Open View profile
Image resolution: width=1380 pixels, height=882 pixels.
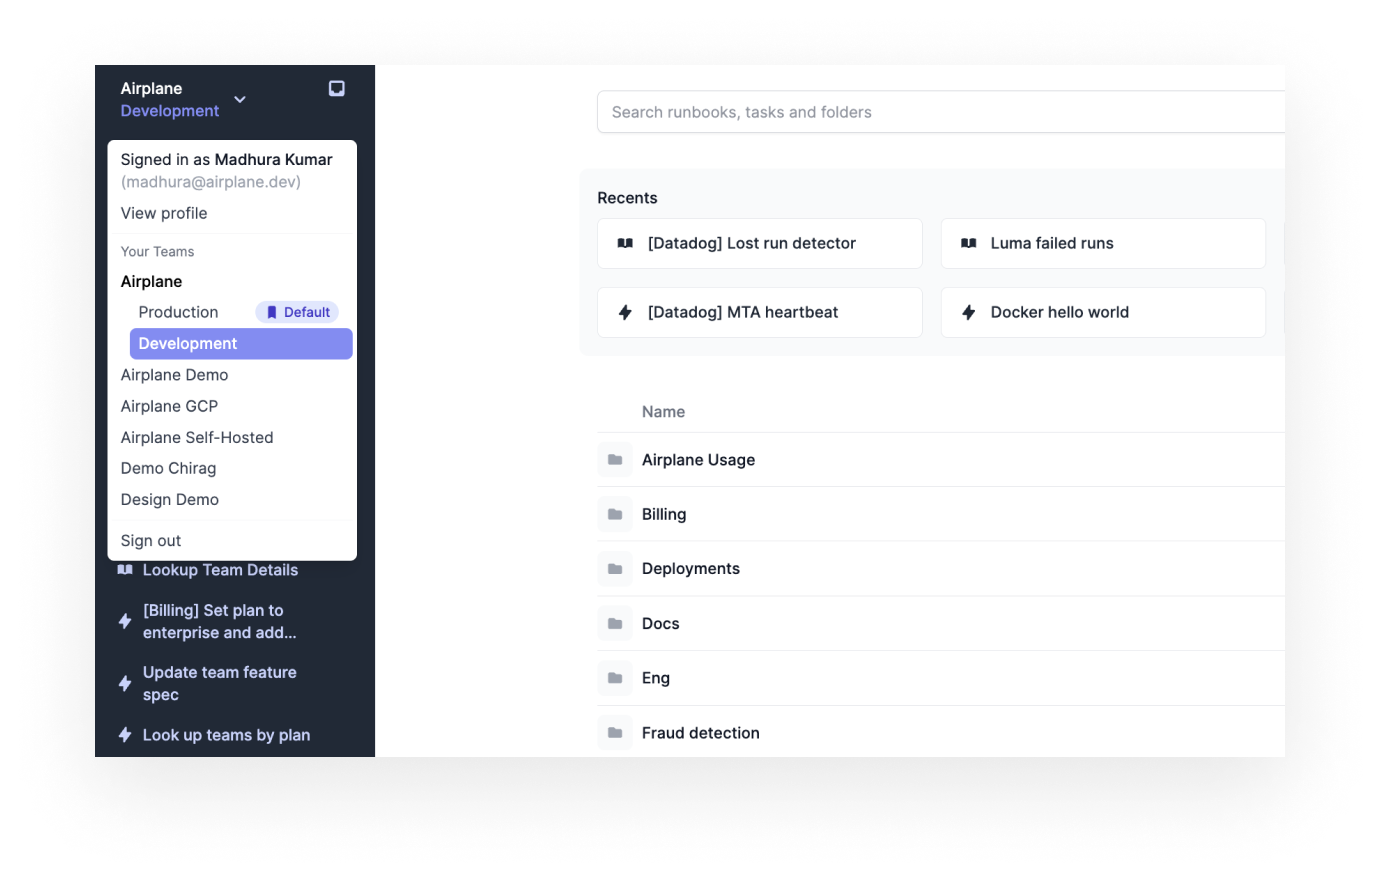pyautogui.click(x=164, y=213)
